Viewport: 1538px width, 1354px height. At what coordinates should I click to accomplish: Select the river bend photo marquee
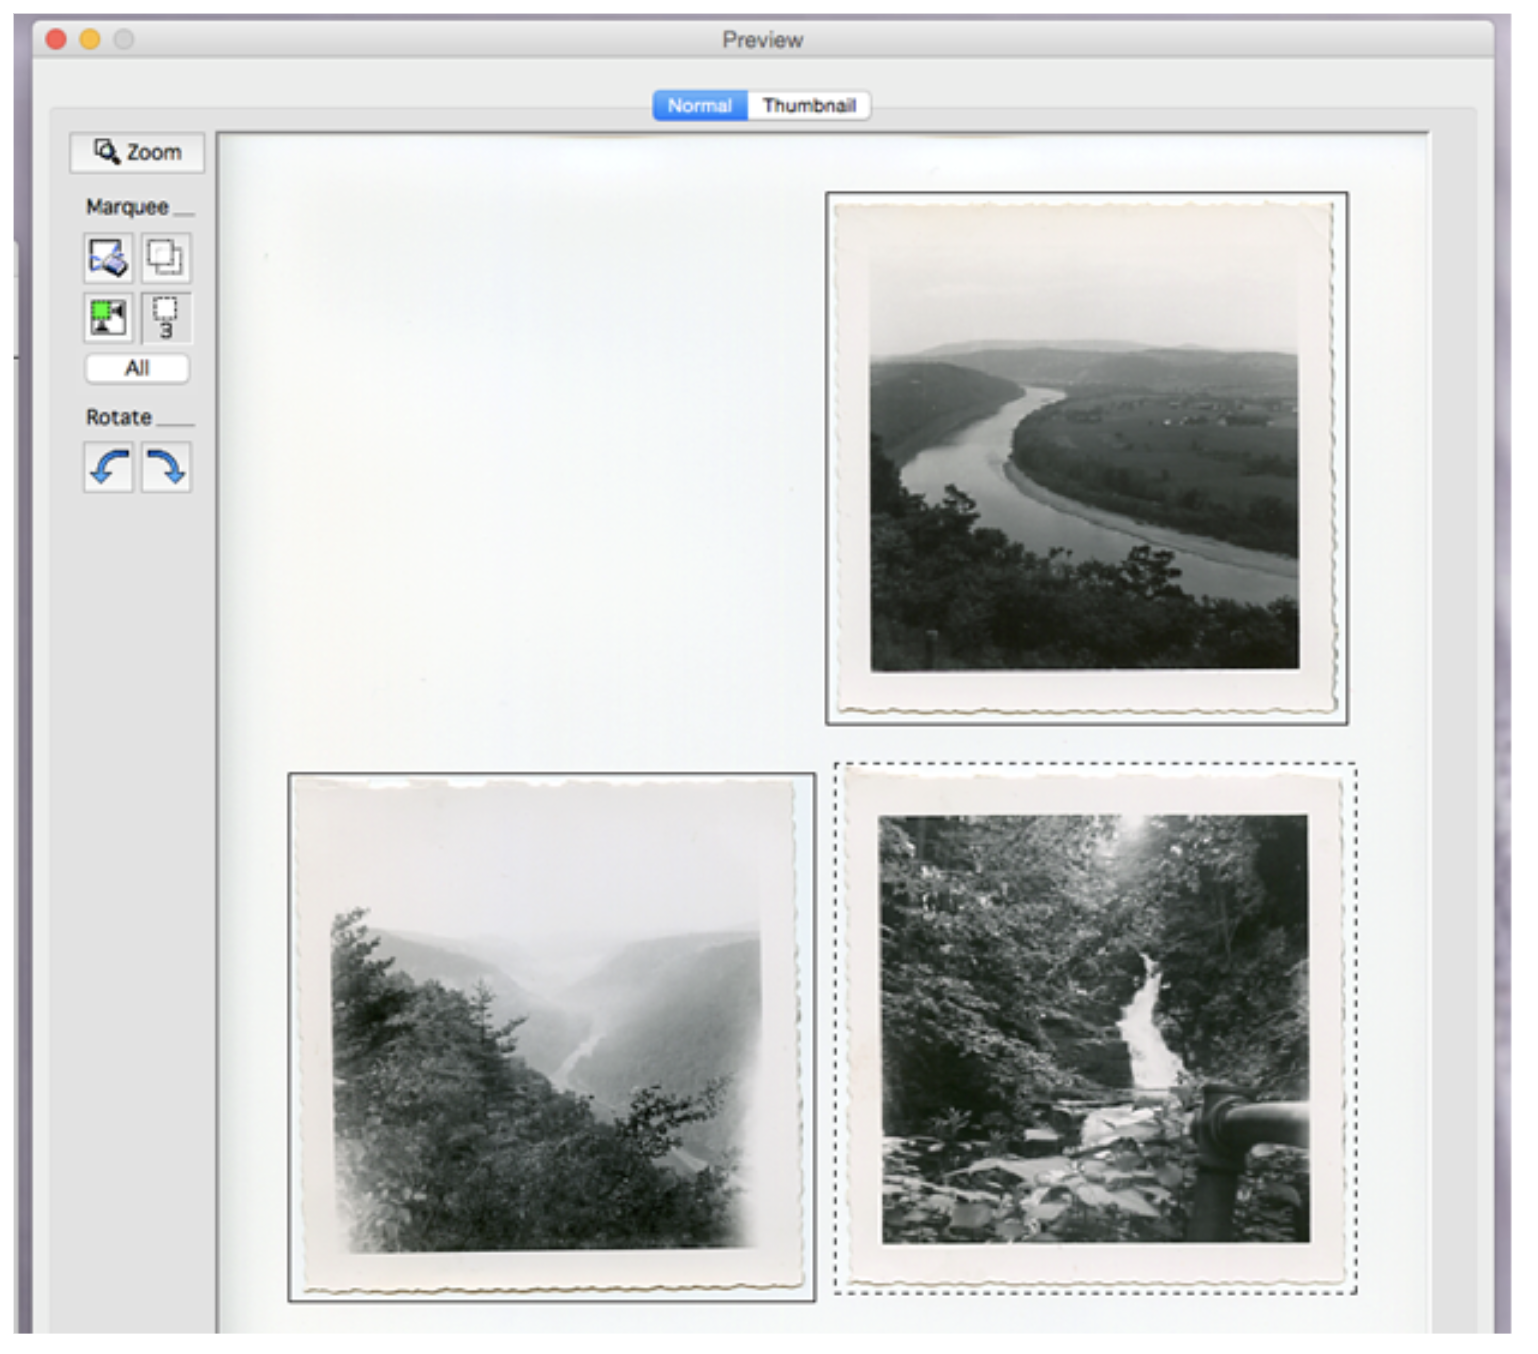[1087, 458]
